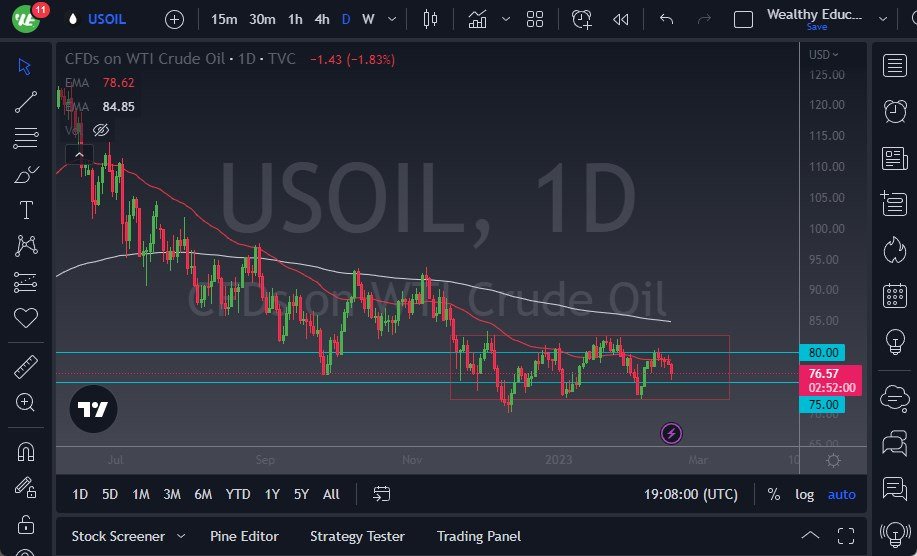
Task: Click the undo arrow
Action: pyautogui.click(x=667, y=19)
